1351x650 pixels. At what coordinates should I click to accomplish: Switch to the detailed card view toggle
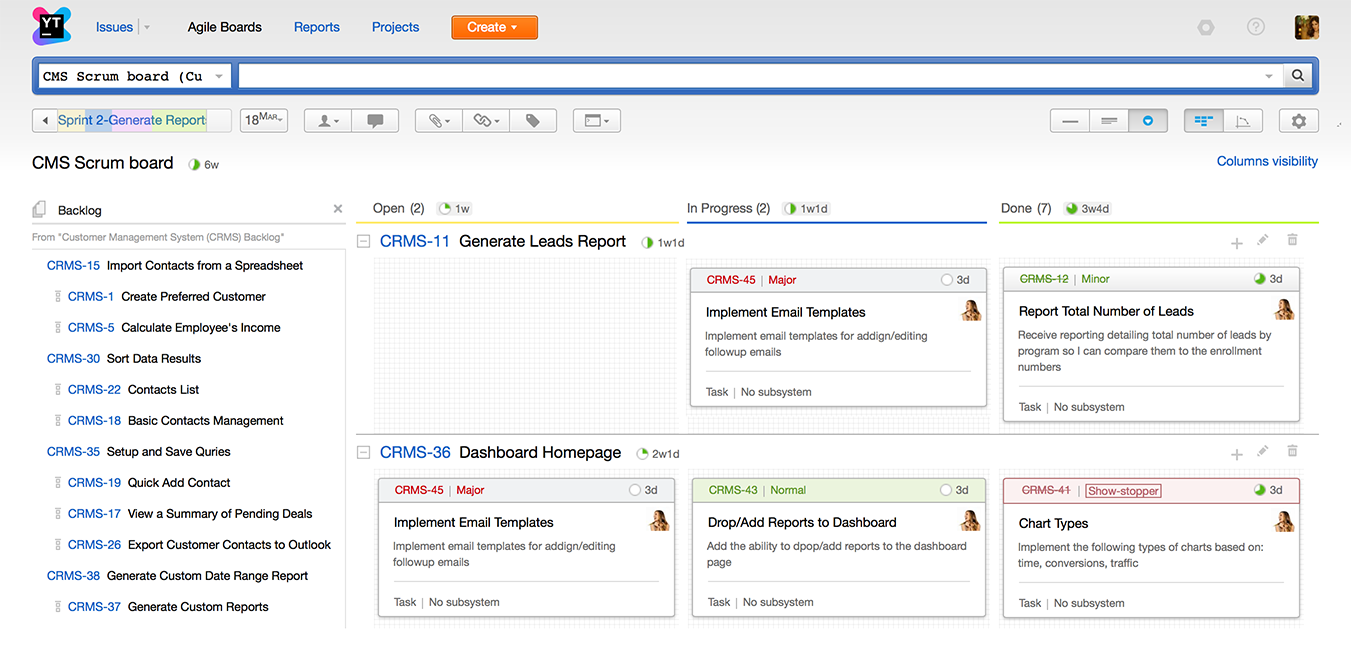pyautogui.click(x=1148, y=121)
